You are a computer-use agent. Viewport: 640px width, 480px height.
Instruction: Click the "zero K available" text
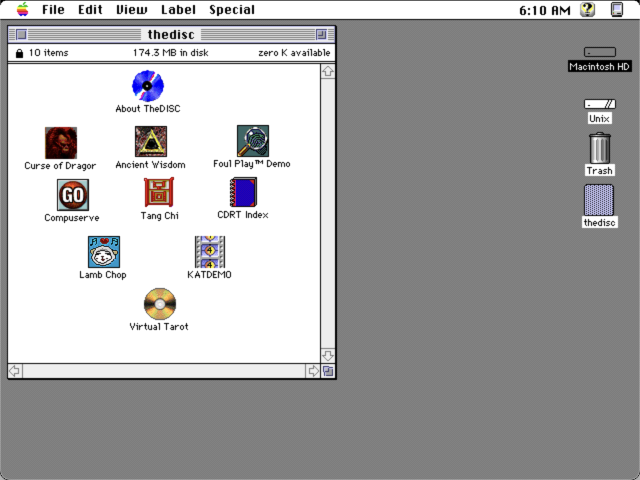click(294, 53)
